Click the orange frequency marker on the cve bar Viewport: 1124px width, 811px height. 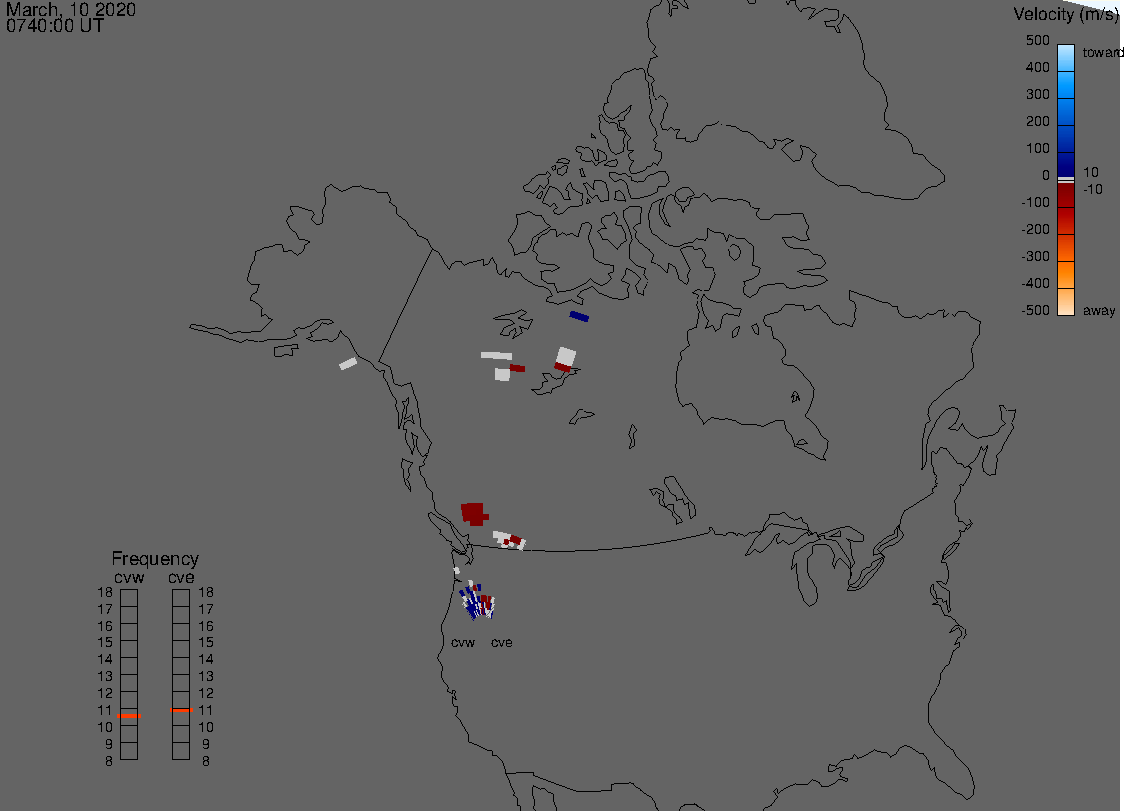(x=181, y=710)
